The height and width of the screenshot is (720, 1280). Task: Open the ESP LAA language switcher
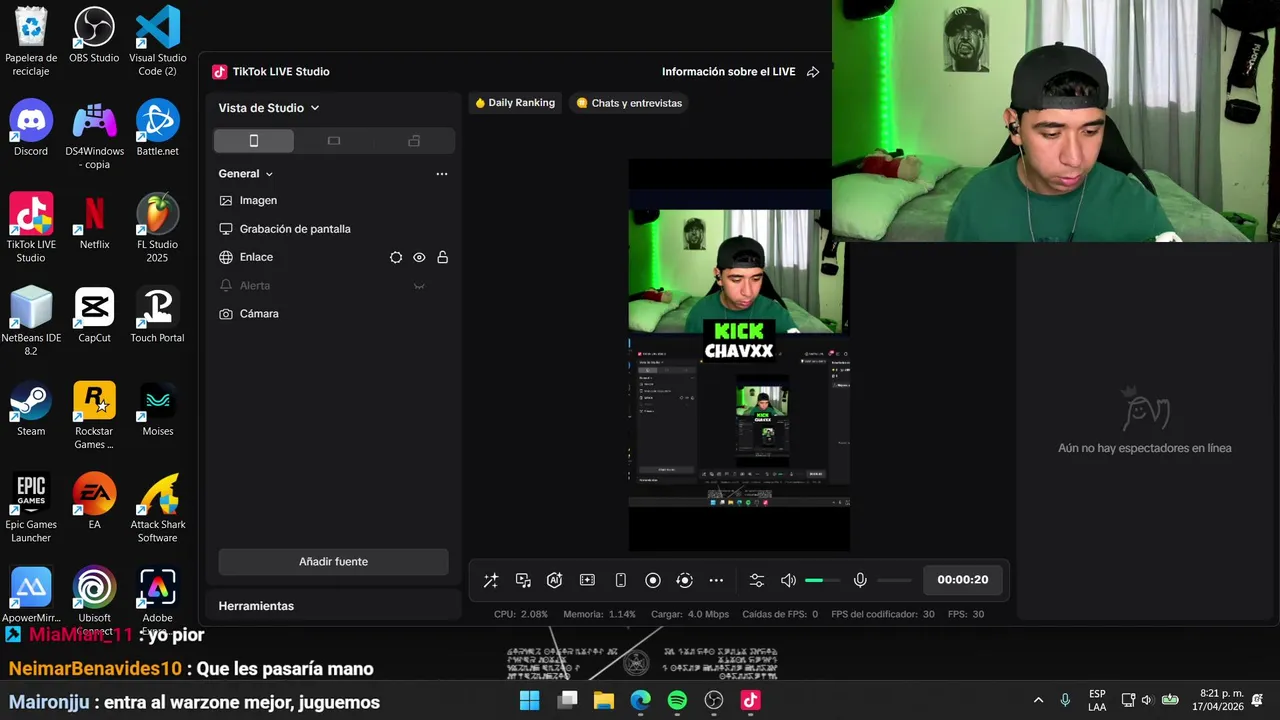pyautogui.click(x=1097, y=700)
